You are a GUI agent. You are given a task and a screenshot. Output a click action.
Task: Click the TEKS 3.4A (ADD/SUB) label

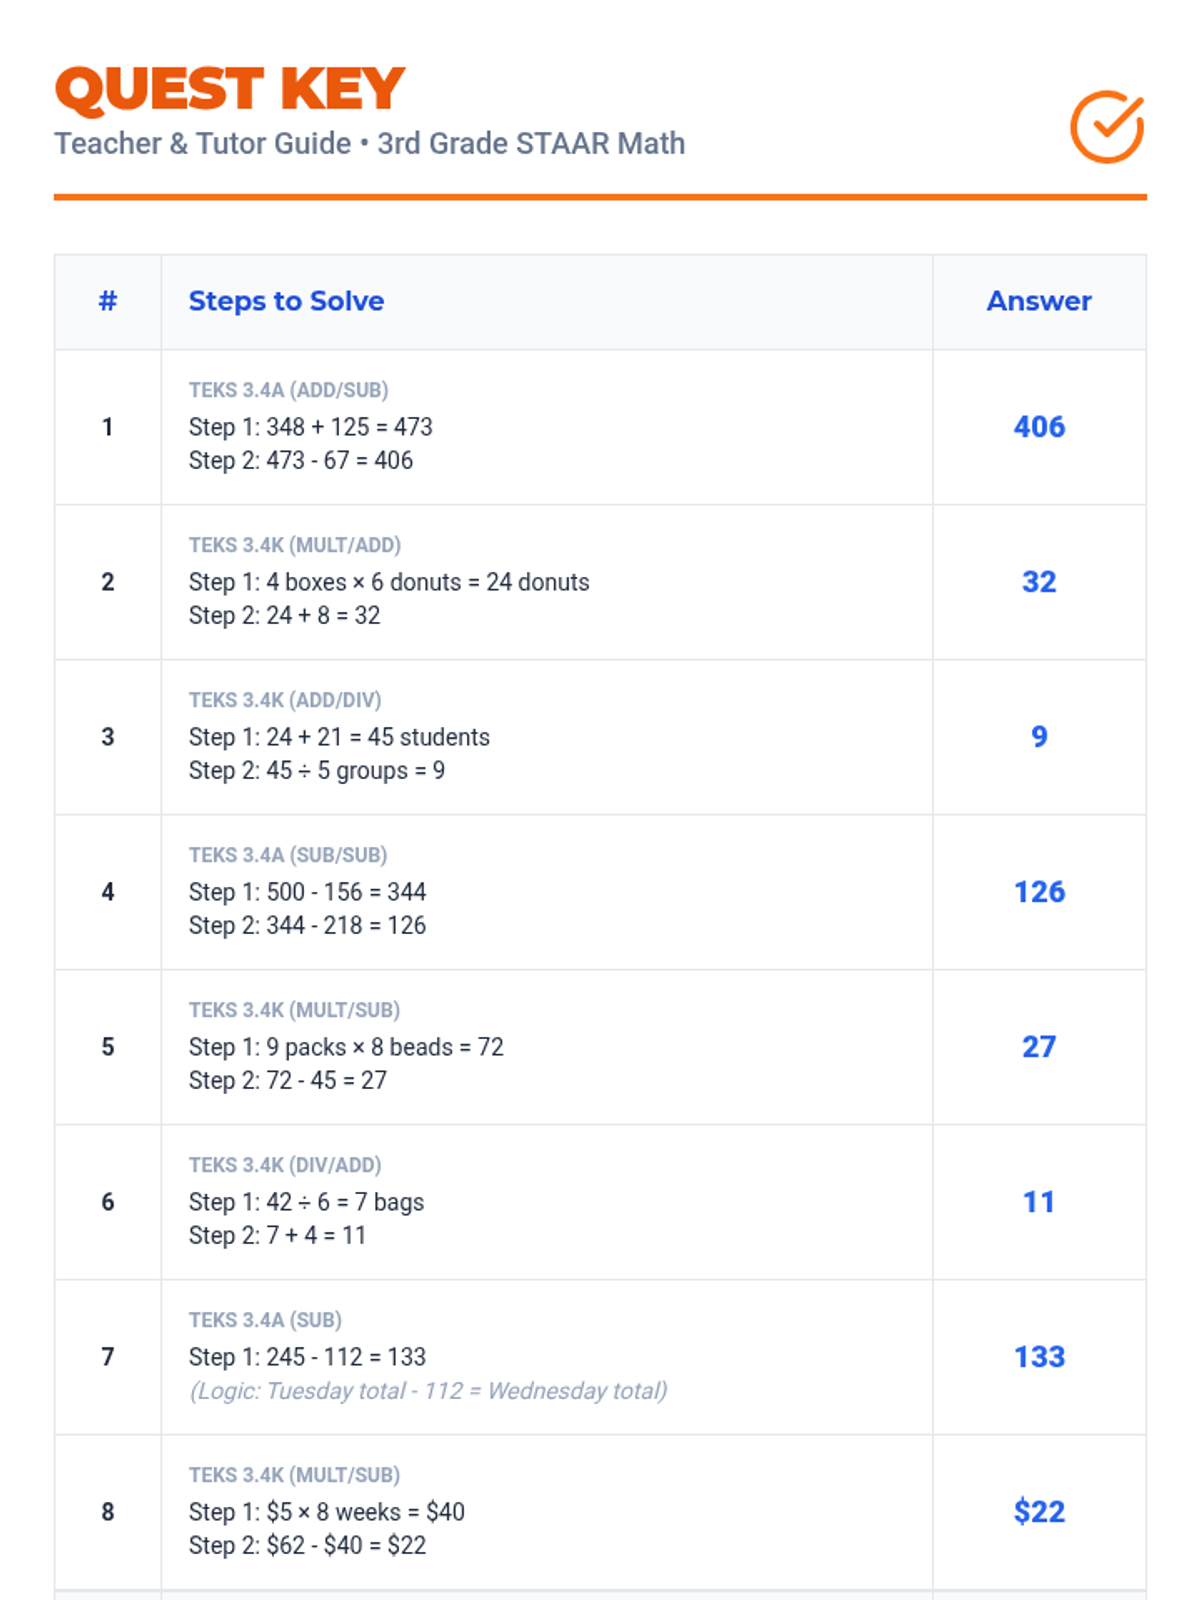[288, 390]
